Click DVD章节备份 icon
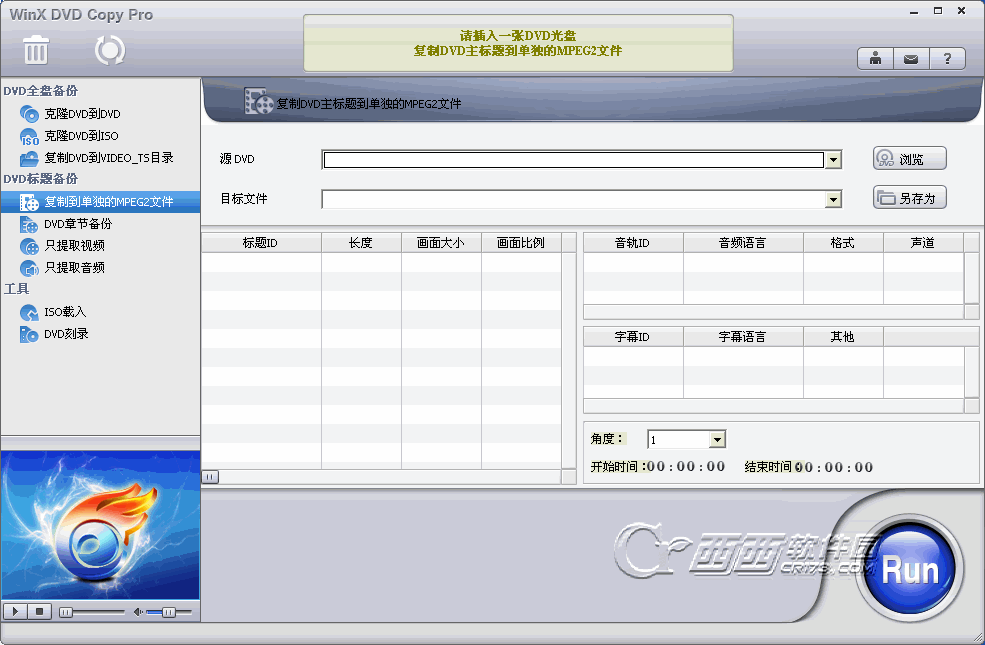The height and width of the screenshot is (645, 985). (29, 224)
